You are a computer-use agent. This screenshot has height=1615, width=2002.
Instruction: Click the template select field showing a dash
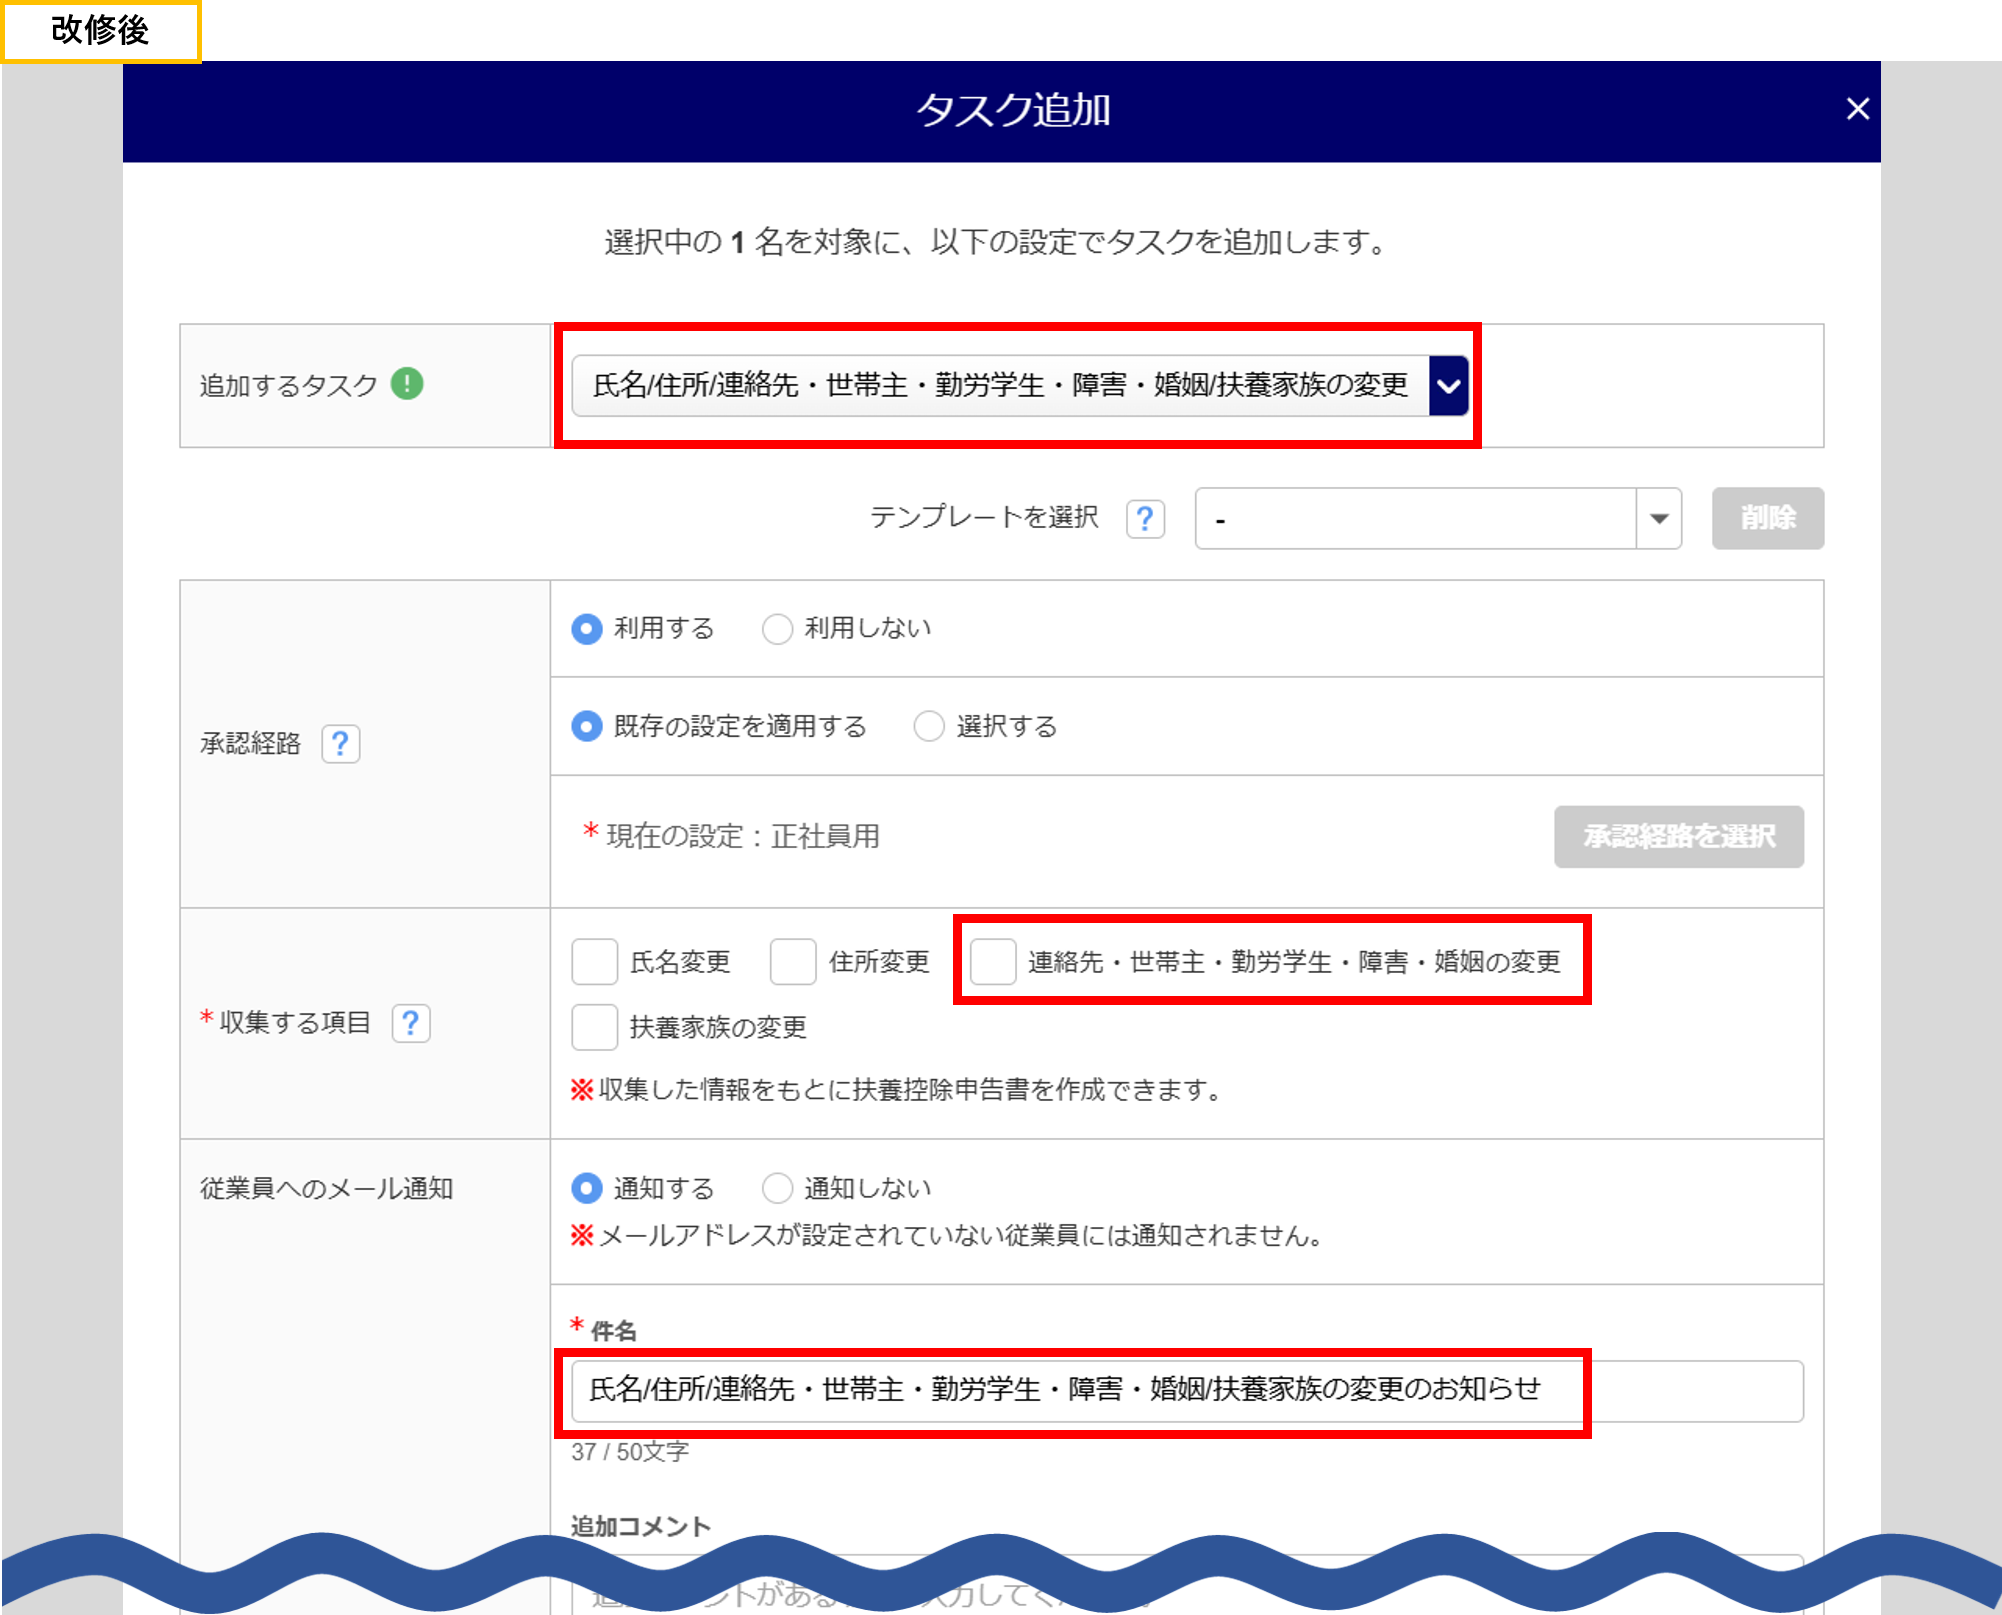pos(1415,518)
